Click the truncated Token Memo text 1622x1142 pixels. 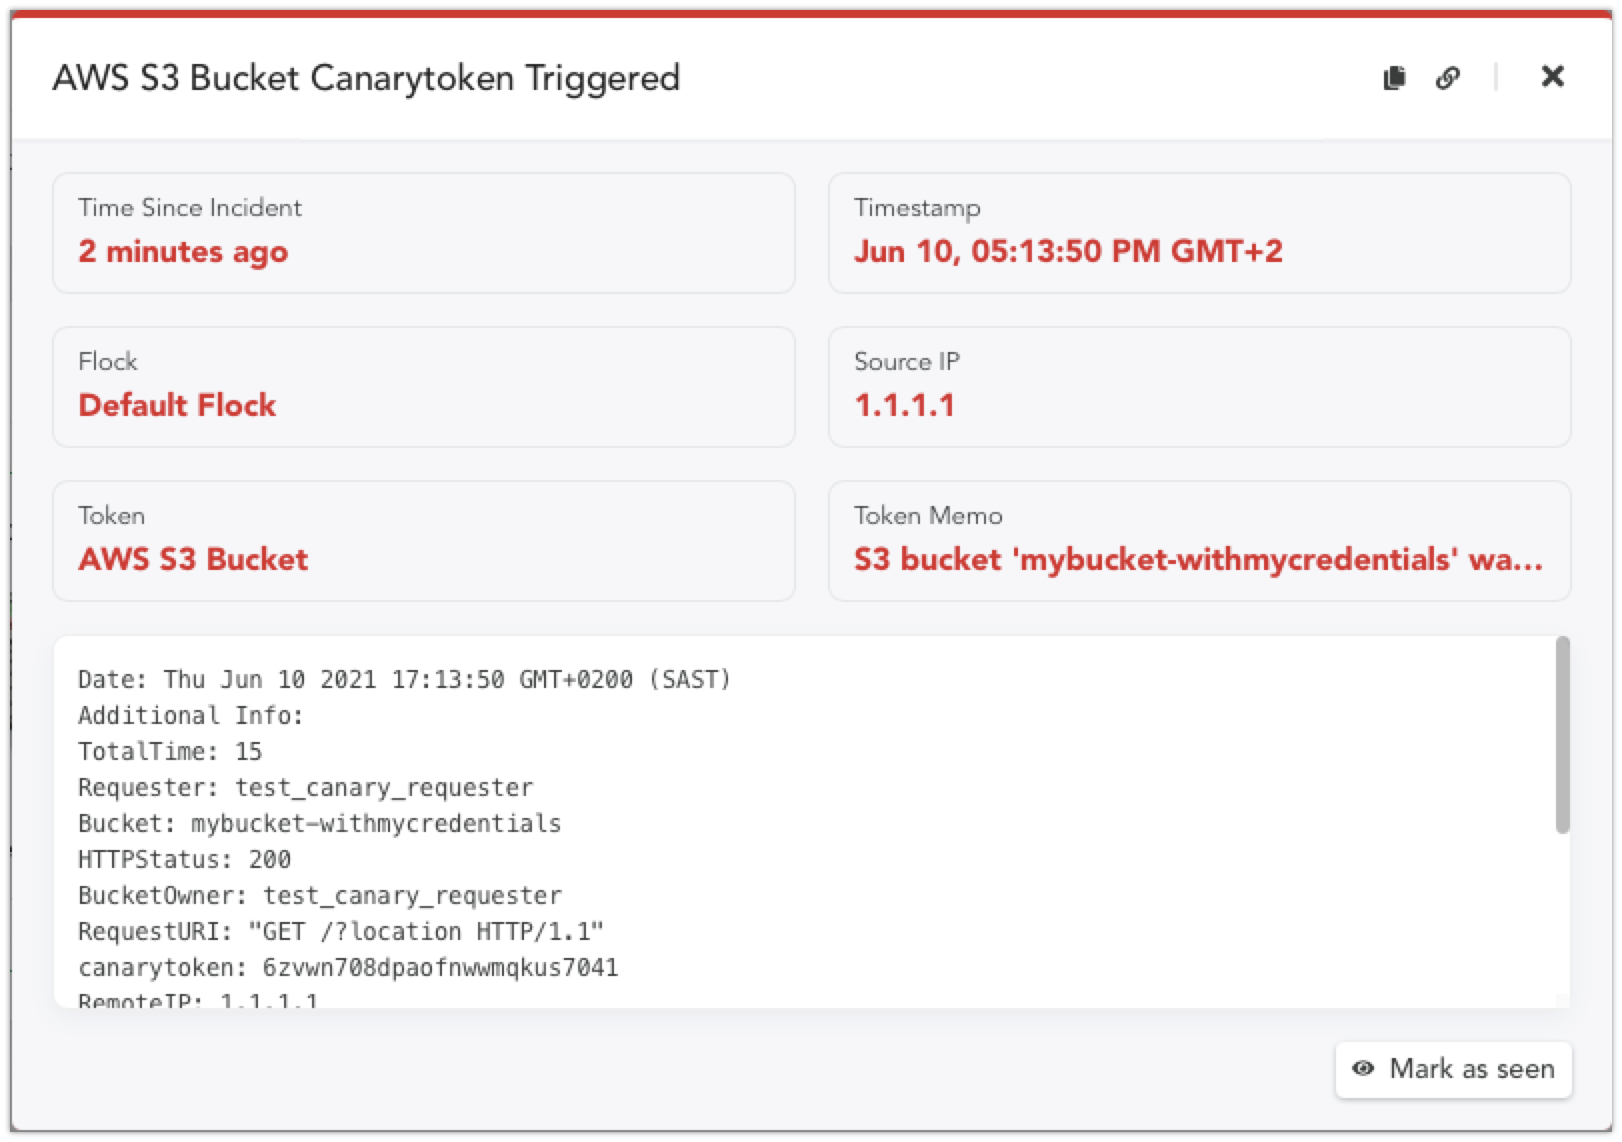click(1198, 559)
